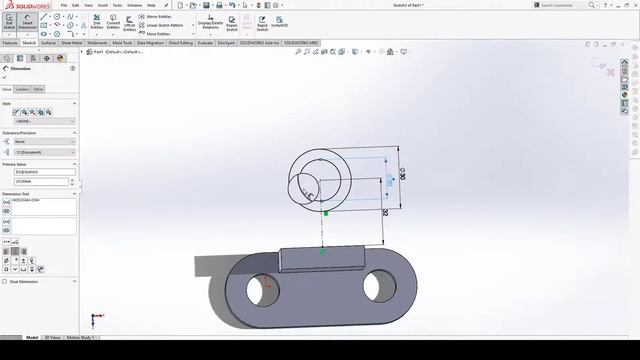The image size is (640, 360).
Task: Open the File menu
Action: (x=64, y=5)
